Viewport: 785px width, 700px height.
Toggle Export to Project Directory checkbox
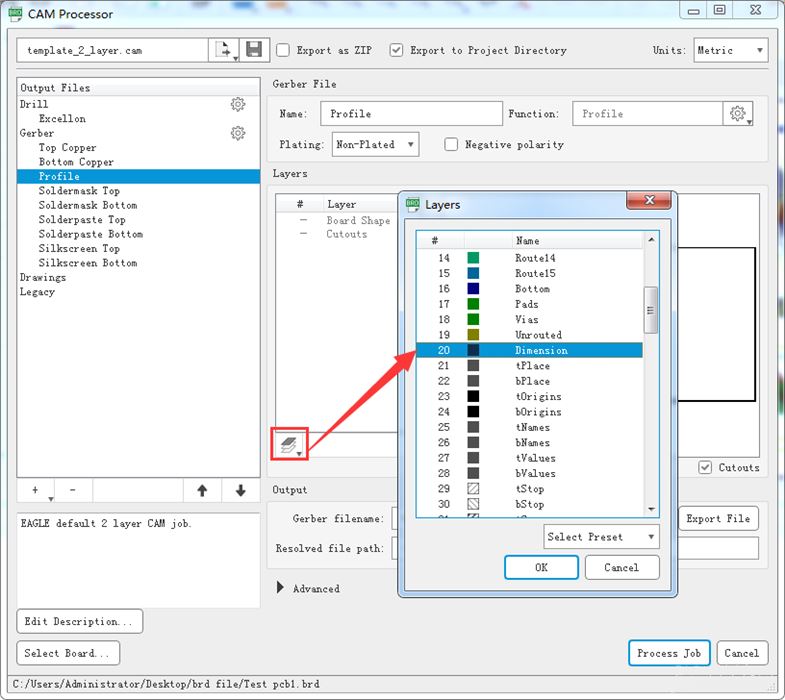[x=397, y=50]
